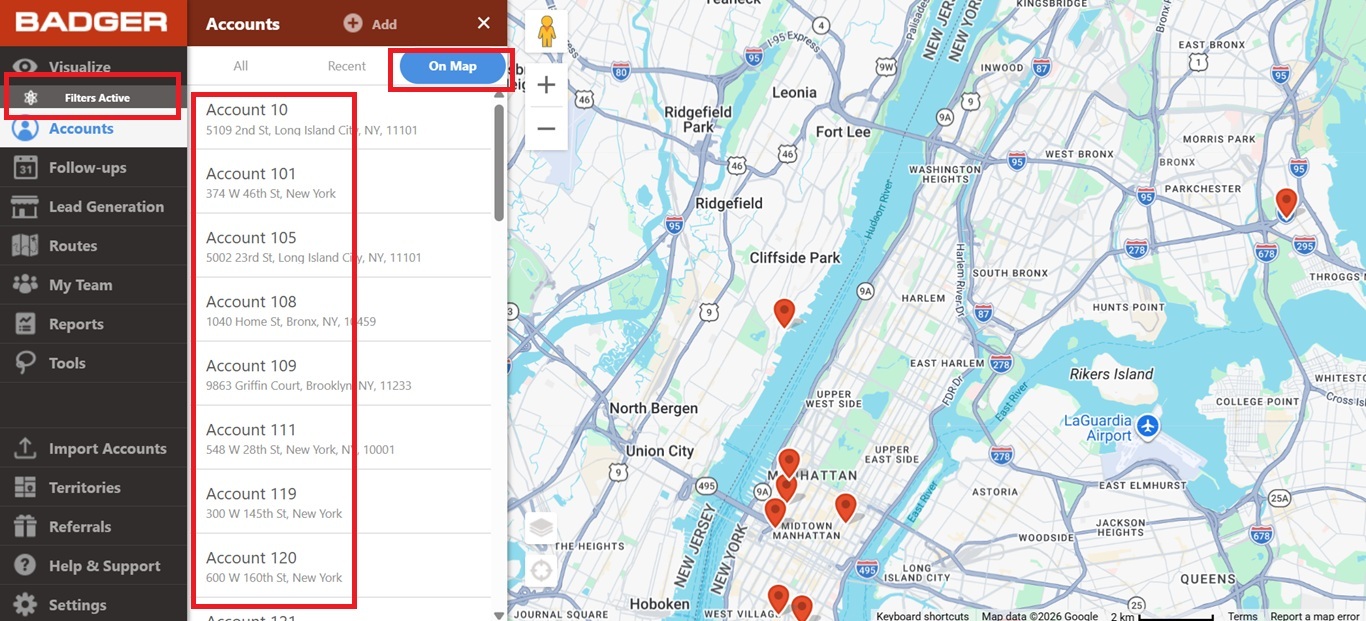The height and width of the screenshot is (621, 1366).
Task: Open the map Terms link
Action: pyautogui.click(x=1243, y=616)
